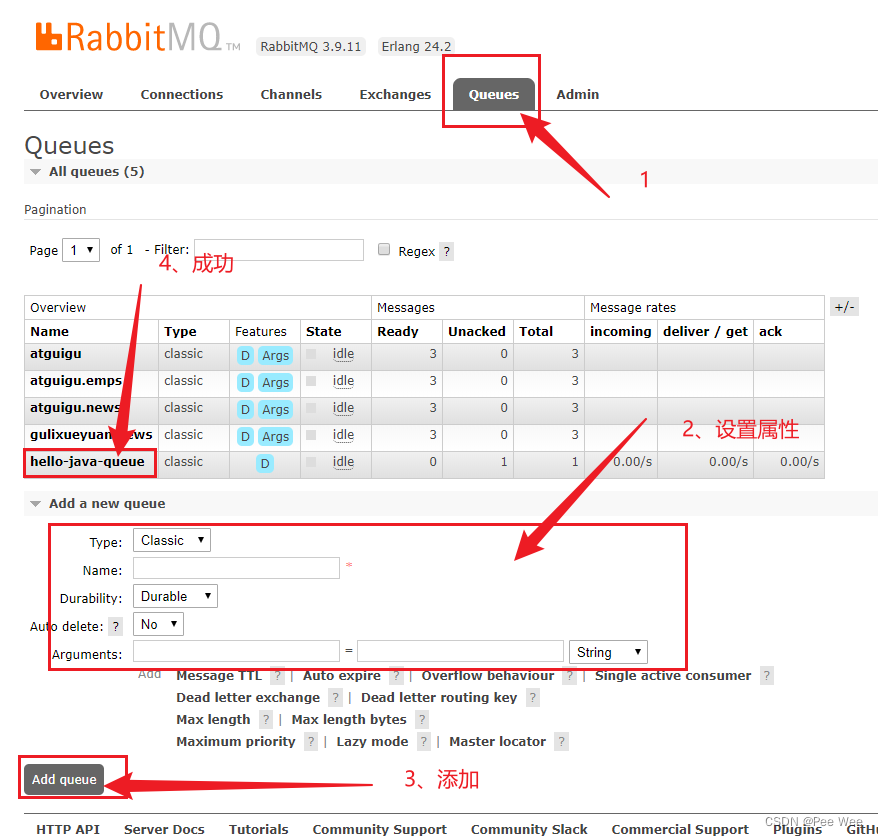Open the Page number dropdown
The width and height of the screenshot is (878, 836).
click(80, 249)
